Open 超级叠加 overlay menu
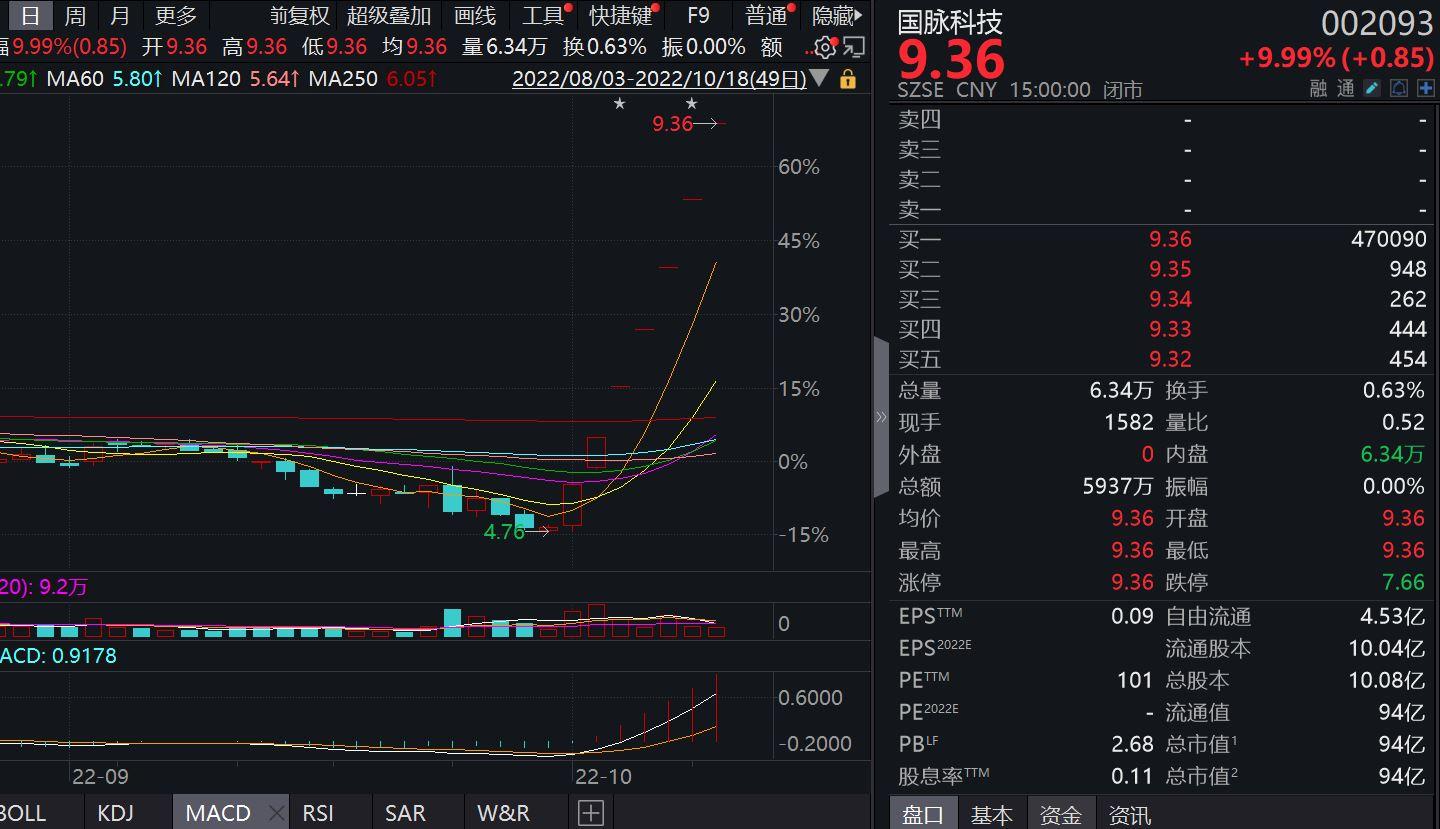The height and width of the screenshot is (829, 1440). click(x=389, y=16)
